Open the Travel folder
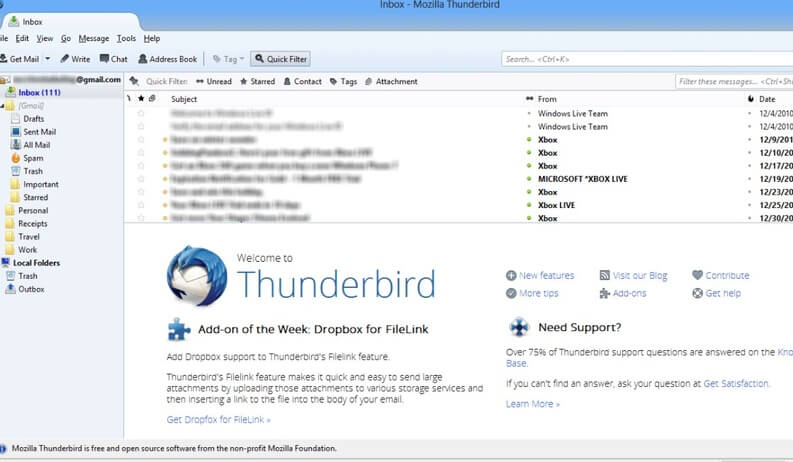Screen dimensions: 793x462 [29, 237]
